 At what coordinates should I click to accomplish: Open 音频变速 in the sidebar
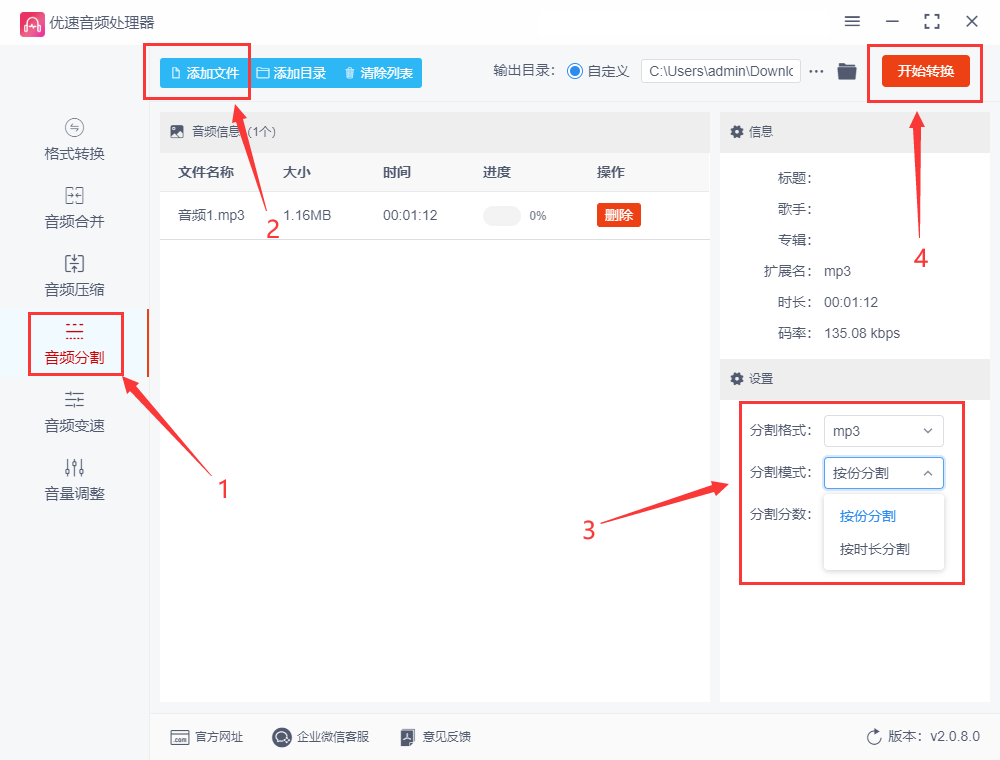(x=74, y=412)
